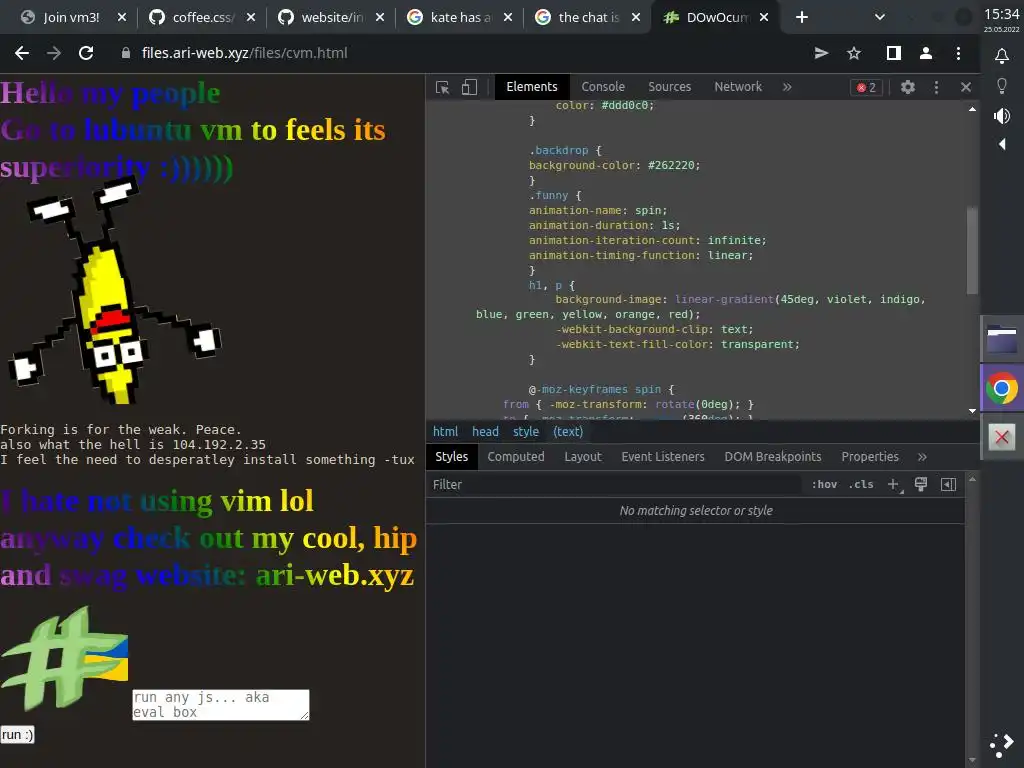Screen dimensions: 1024x768
Task: Select html in breadcrumb trail
Action: click(x=445, y=432)
